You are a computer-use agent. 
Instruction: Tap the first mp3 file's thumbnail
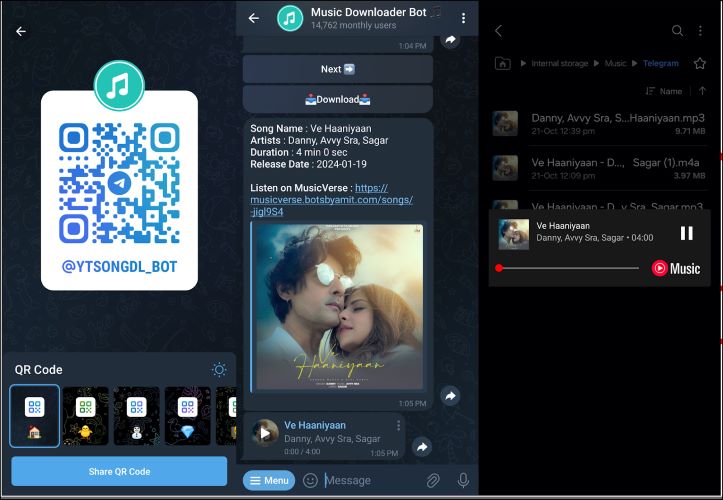tap(505, 123)
